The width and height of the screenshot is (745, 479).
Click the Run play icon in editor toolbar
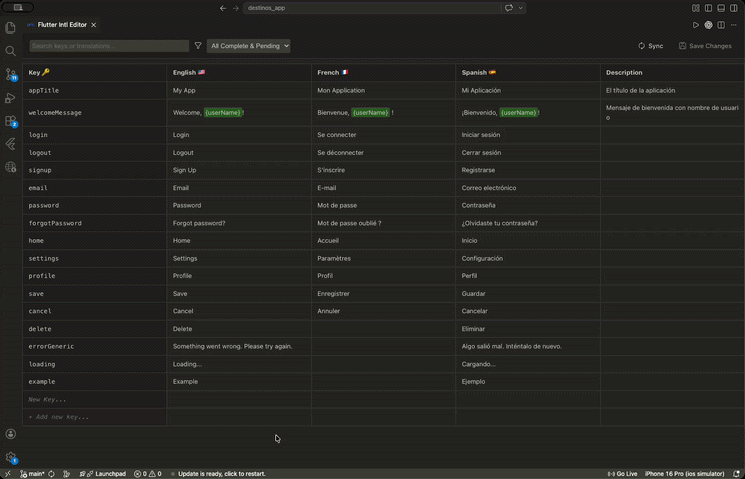(x=696, y=25)
